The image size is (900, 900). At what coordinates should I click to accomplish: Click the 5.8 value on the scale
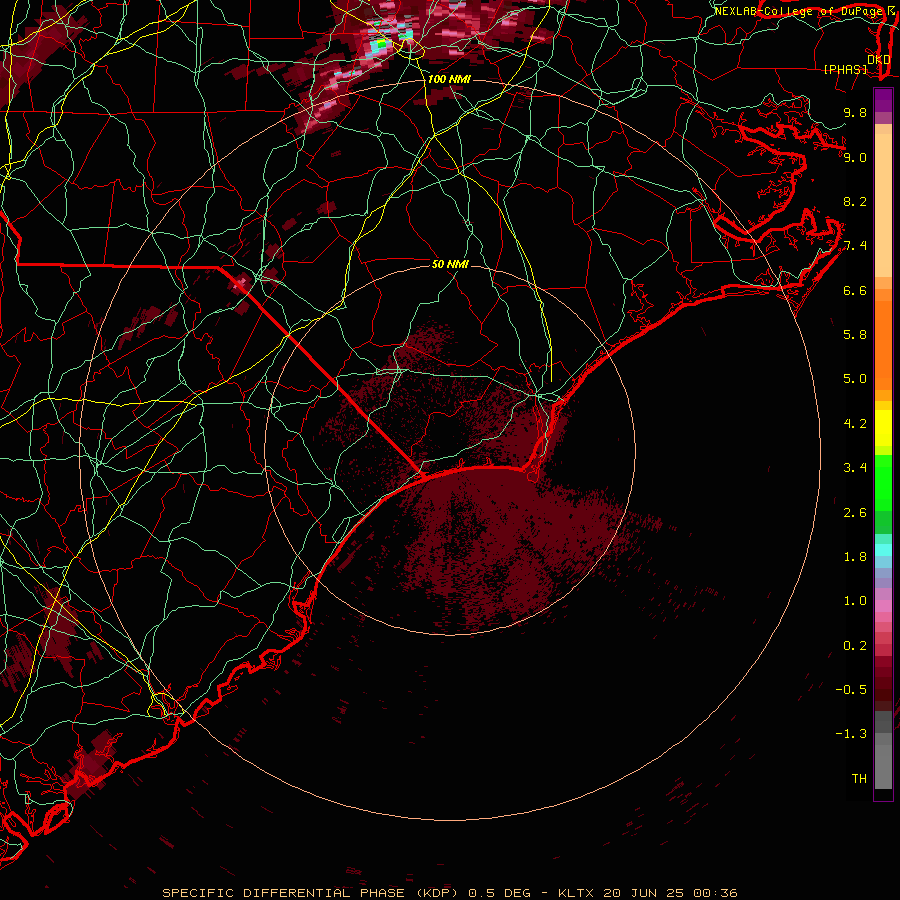click(855, 335)
